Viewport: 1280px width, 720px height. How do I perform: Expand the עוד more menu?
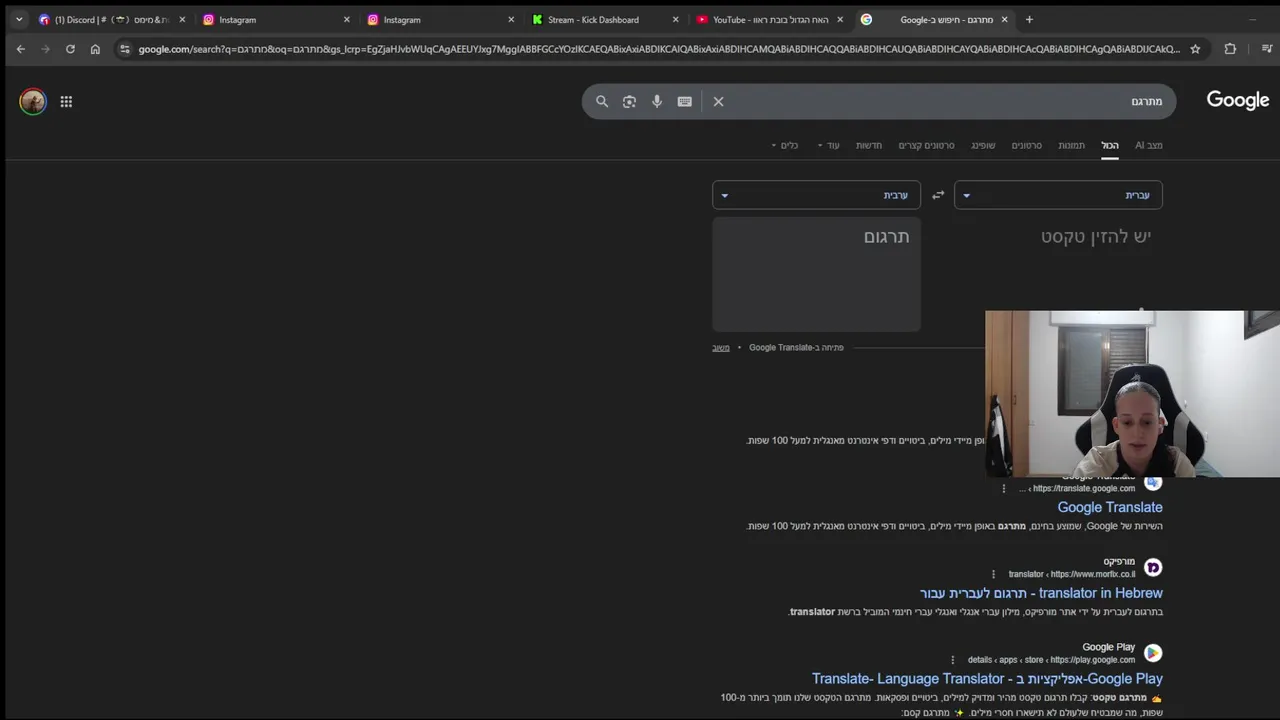[828, 145]
